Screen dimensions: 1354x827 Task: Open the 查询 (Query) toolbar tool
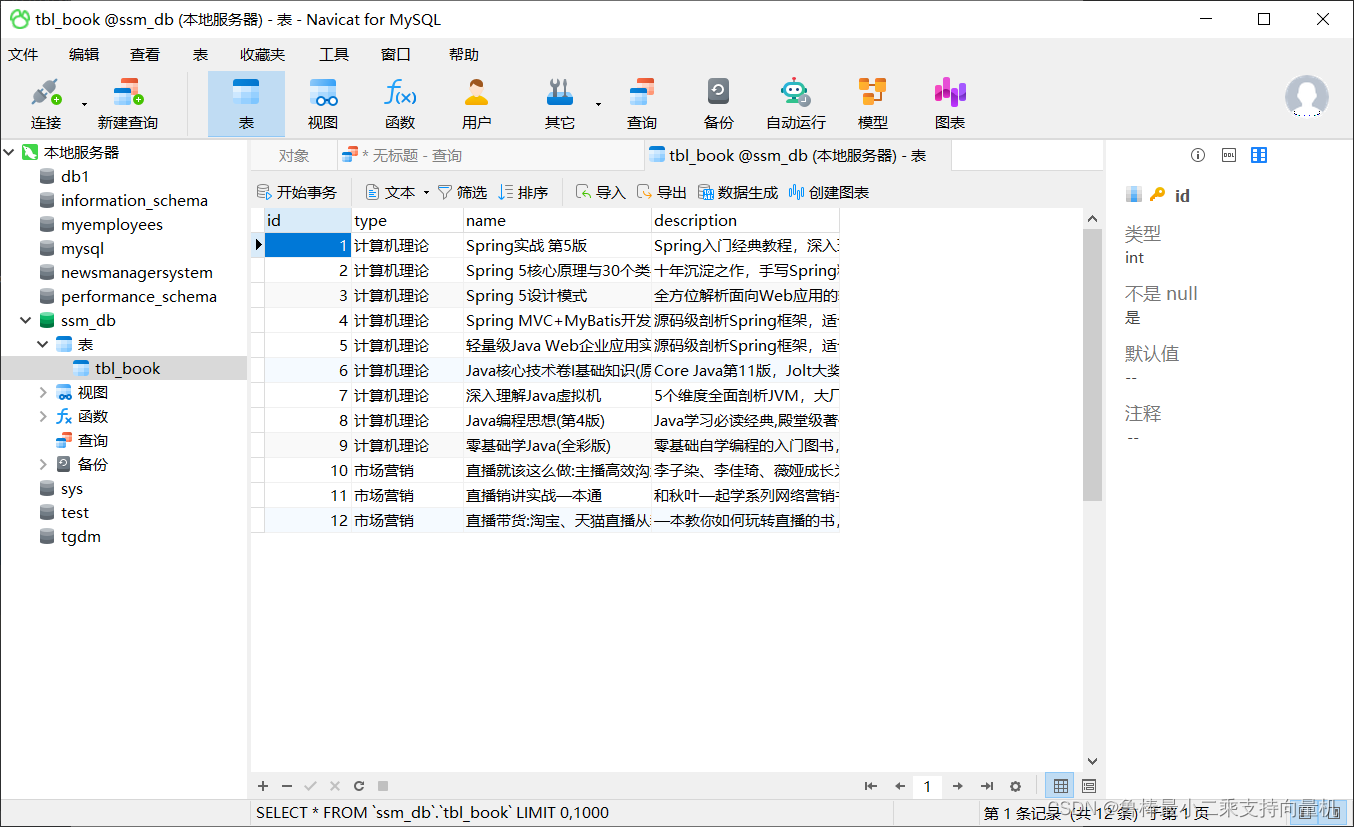(x=642, y=104)
